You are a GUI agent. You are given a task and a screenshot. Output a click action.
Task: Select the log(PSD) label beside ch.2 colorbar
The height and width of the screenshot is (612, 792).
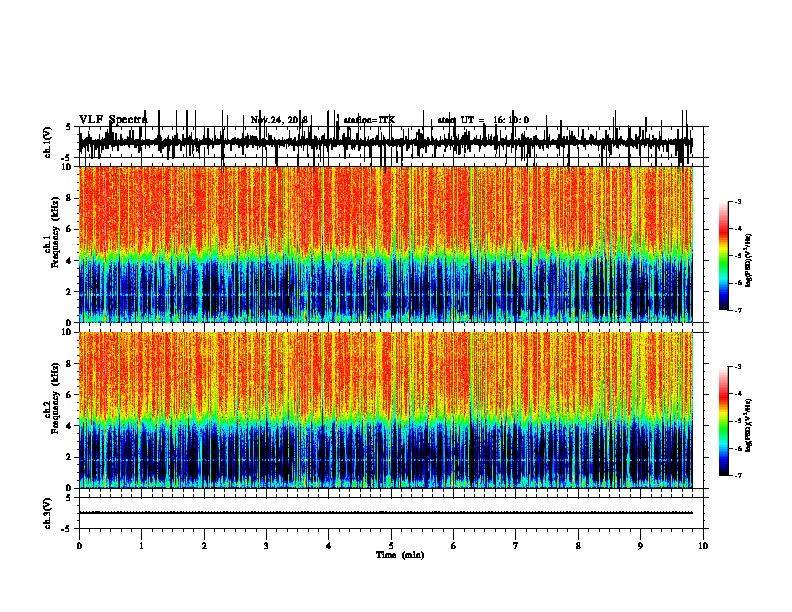748,425
